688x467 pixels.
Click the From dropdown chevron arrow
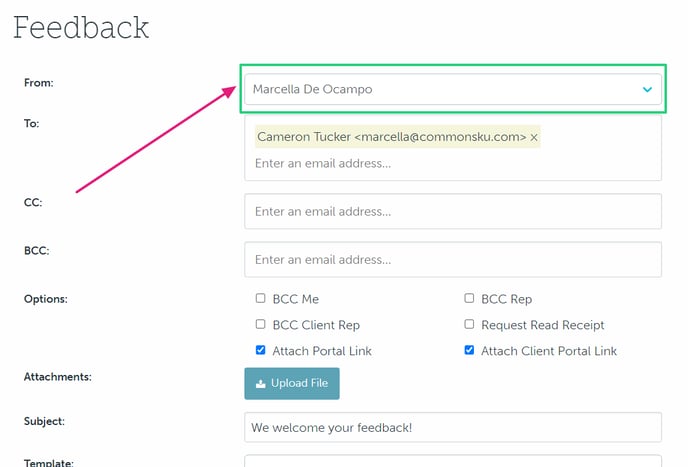[647, 90]
